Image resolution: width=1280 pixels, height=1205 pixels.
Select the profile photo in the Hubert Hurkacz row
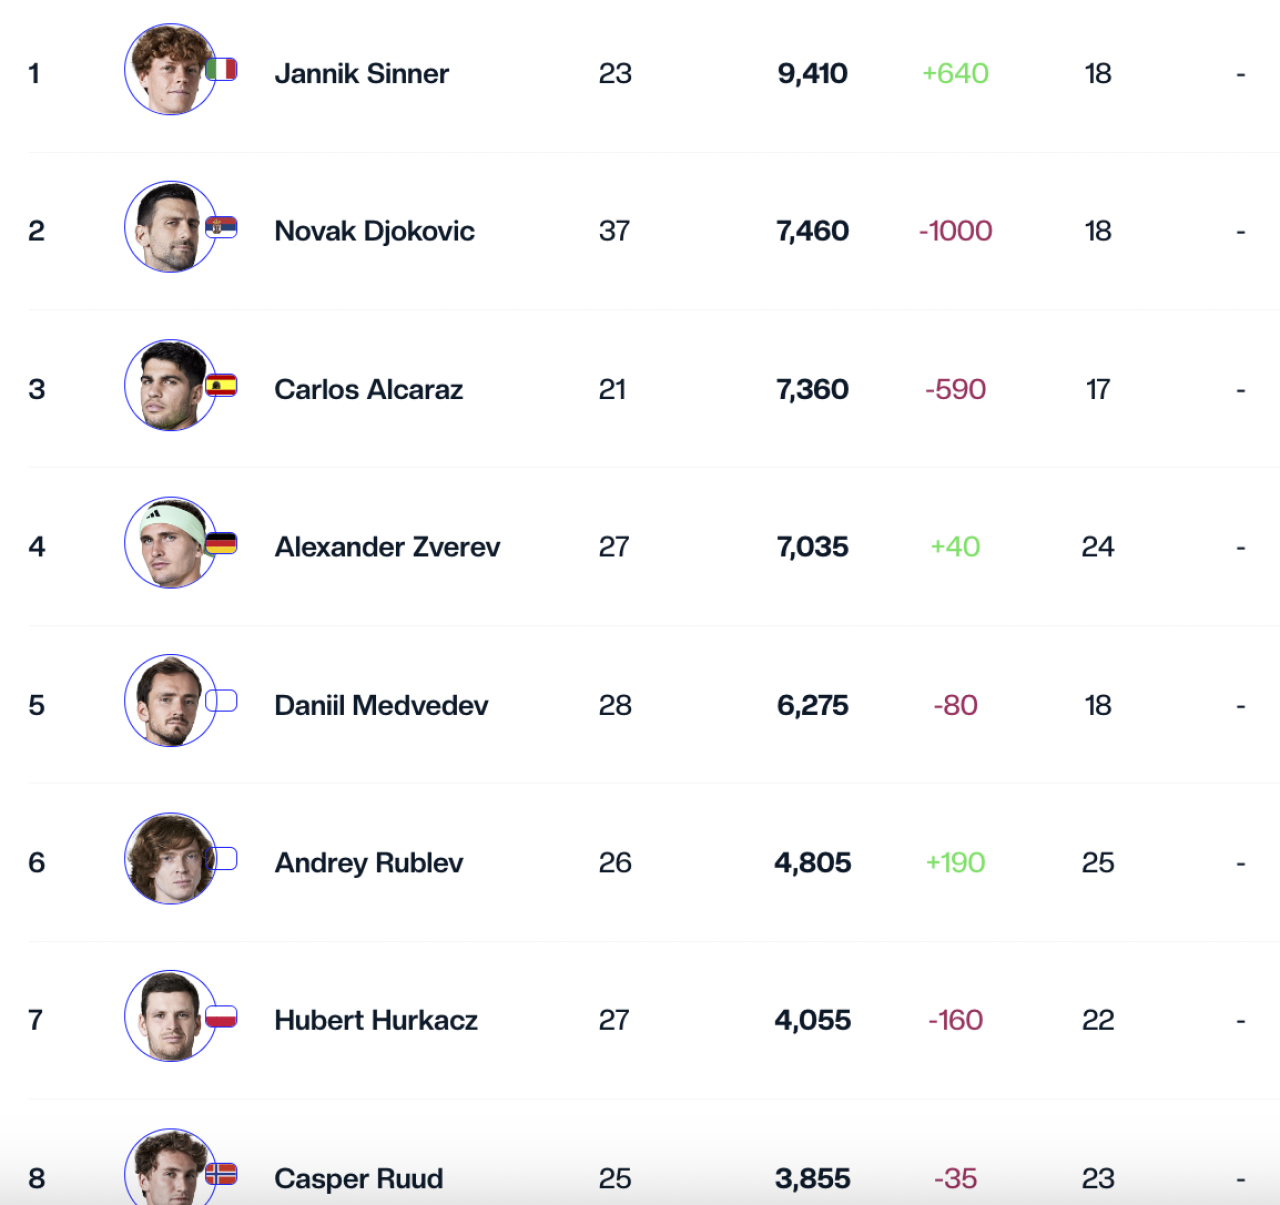pyautogui.click(x=168, y=1017)
